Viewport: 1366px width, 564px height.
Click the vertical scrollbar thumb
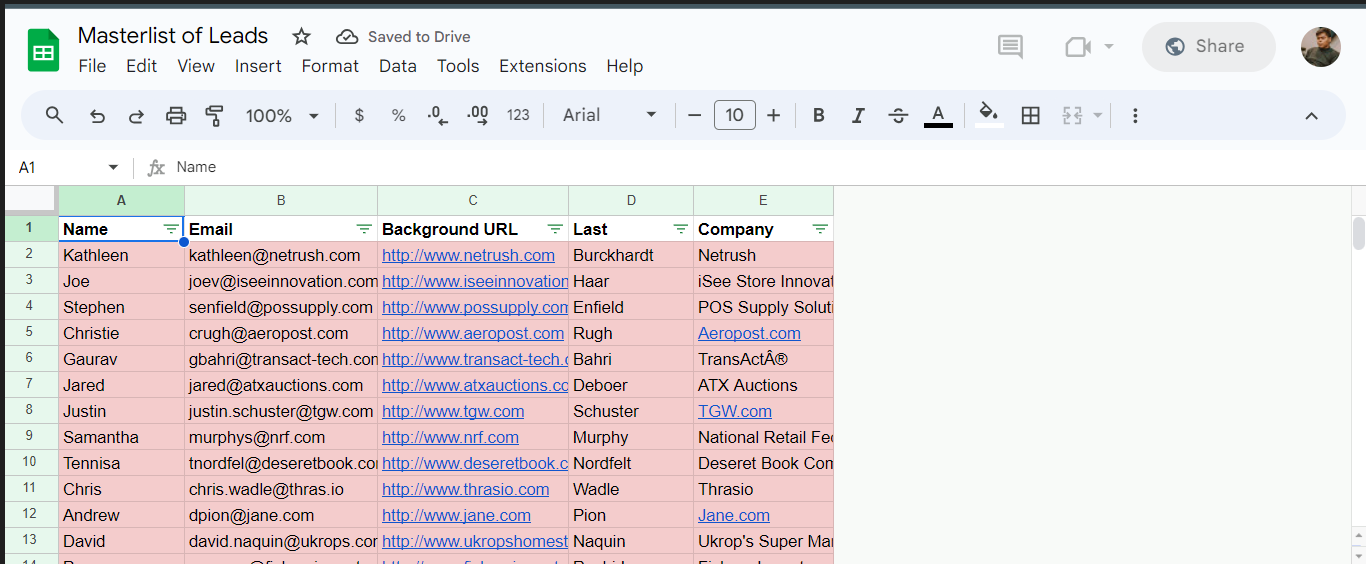coord(1358,233)
